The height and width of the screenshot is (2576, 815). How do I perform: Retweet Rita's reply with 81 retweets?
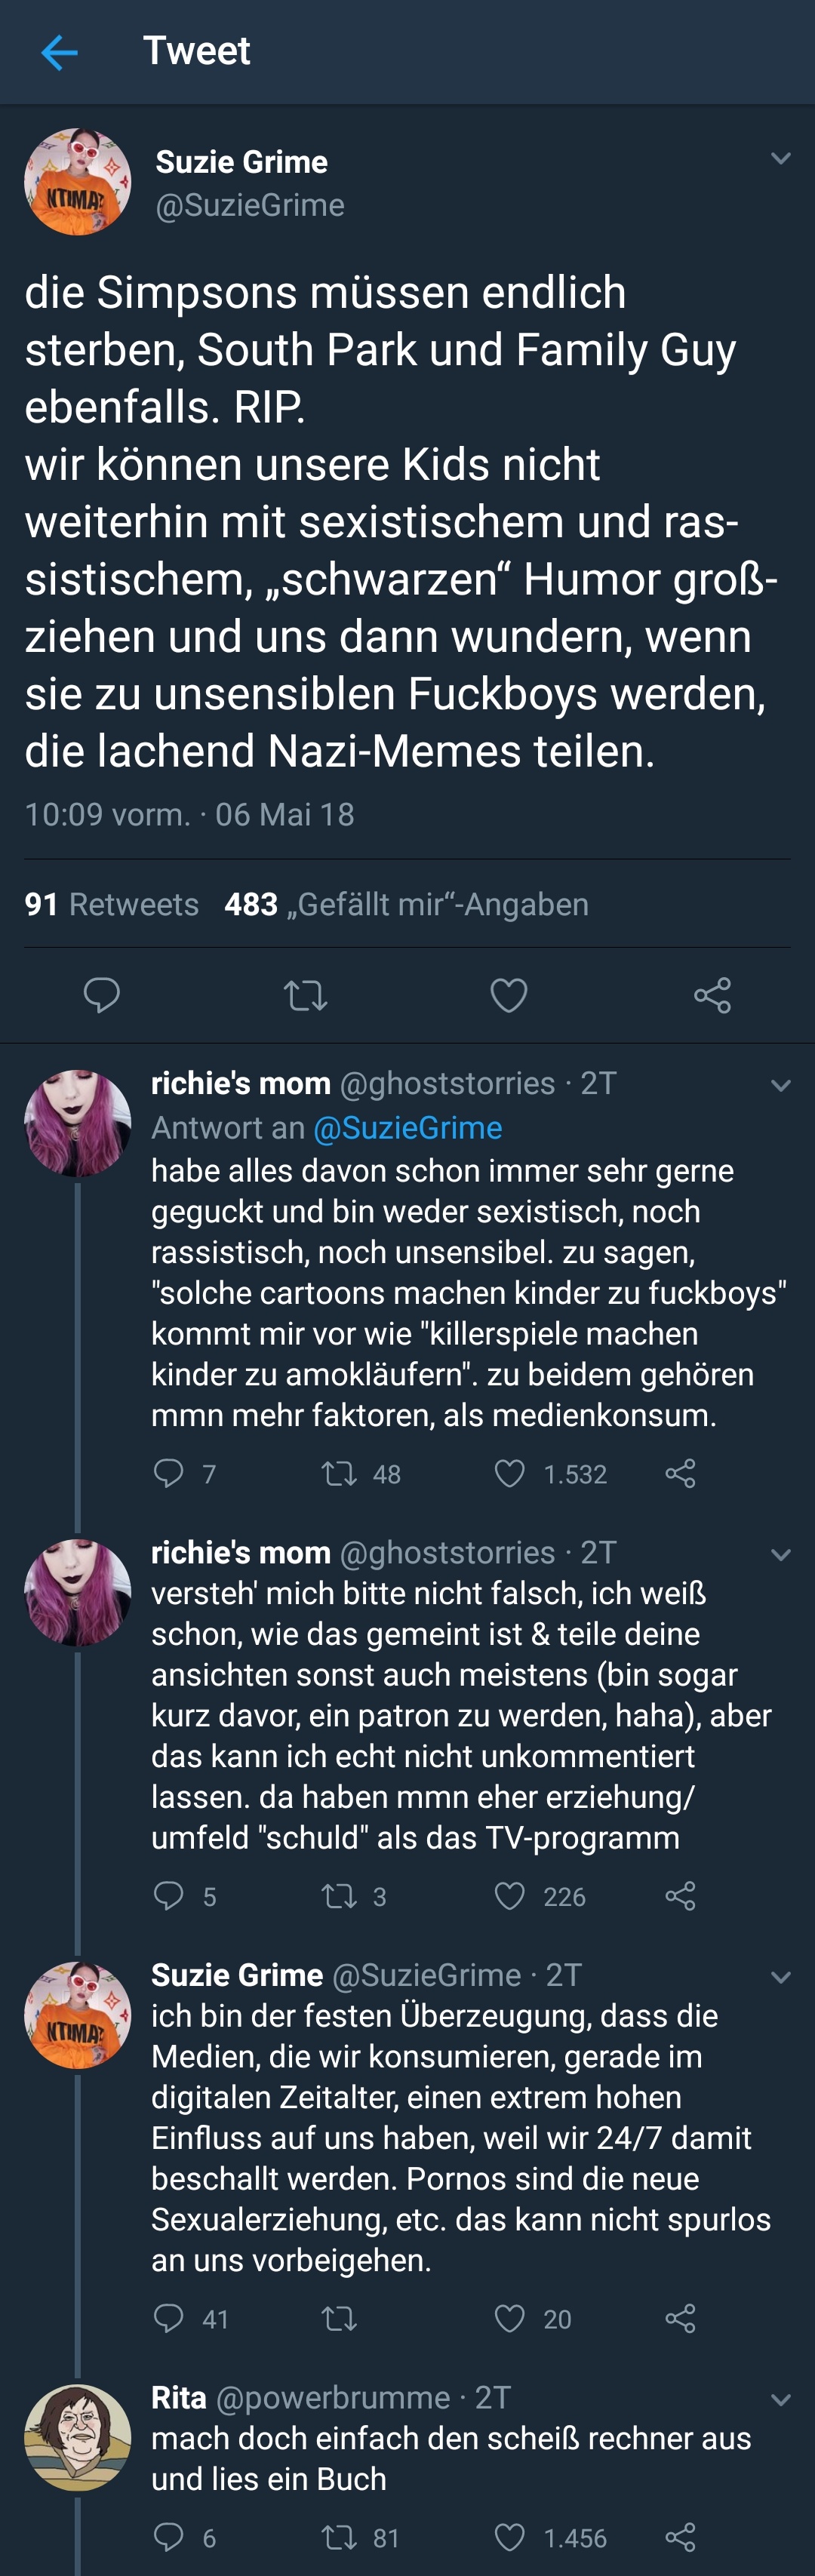pos(339,2537)
